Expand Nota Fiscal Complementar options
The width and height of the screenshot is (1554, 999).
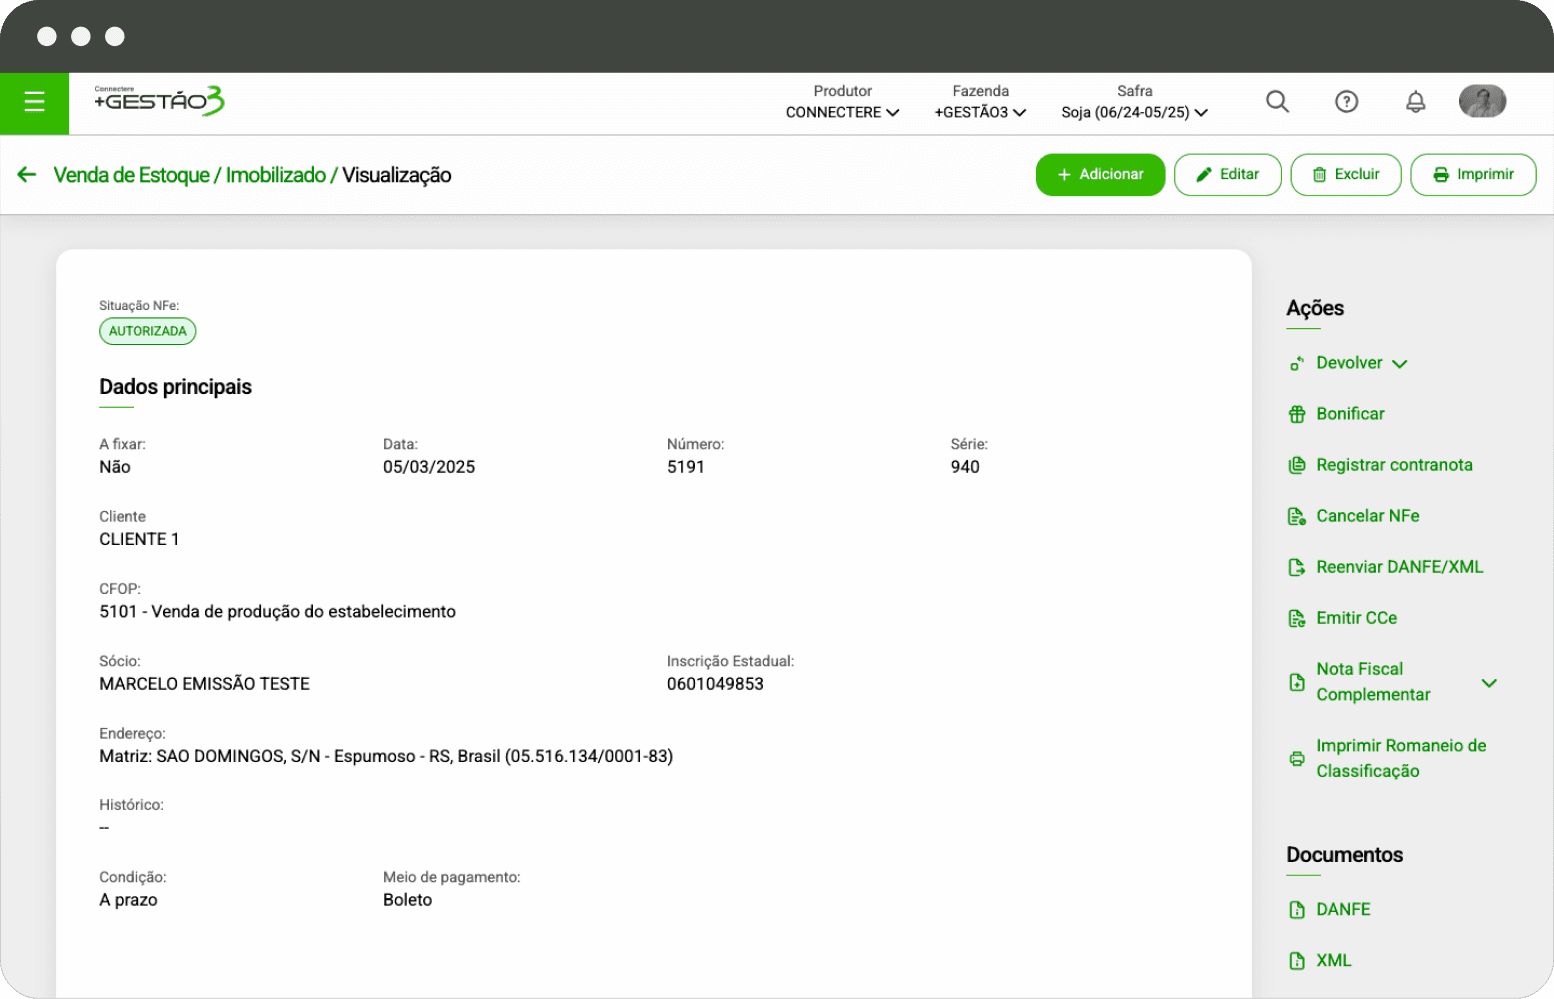(x=1489, y=683)
